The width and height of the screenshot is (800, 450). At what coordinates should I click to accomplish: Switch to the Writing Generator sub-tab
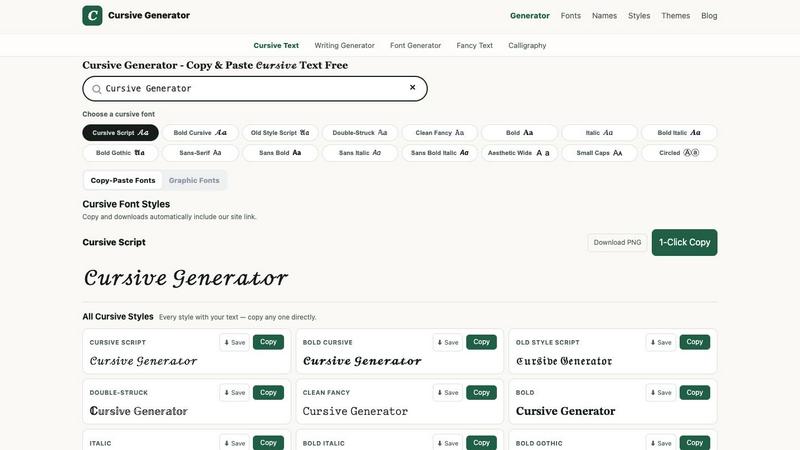click(x=344, y=45)
